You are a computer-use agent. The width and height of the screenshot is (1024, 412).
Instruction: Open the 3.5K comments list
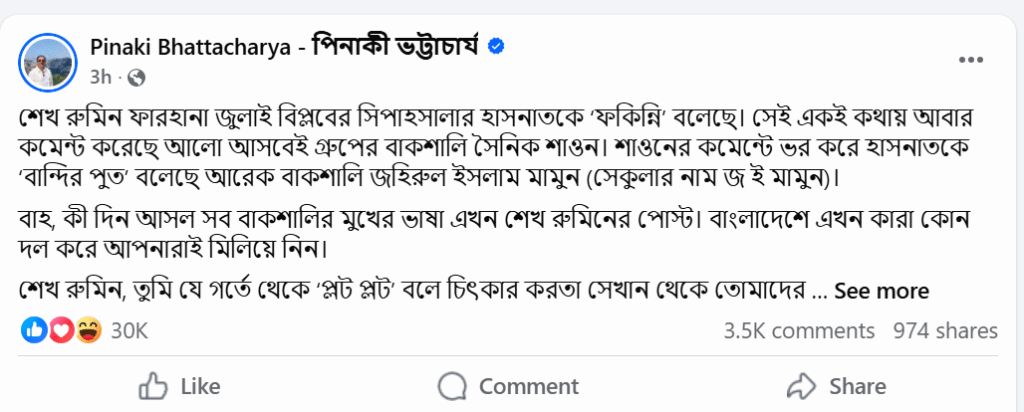click(x=799, y=330)
